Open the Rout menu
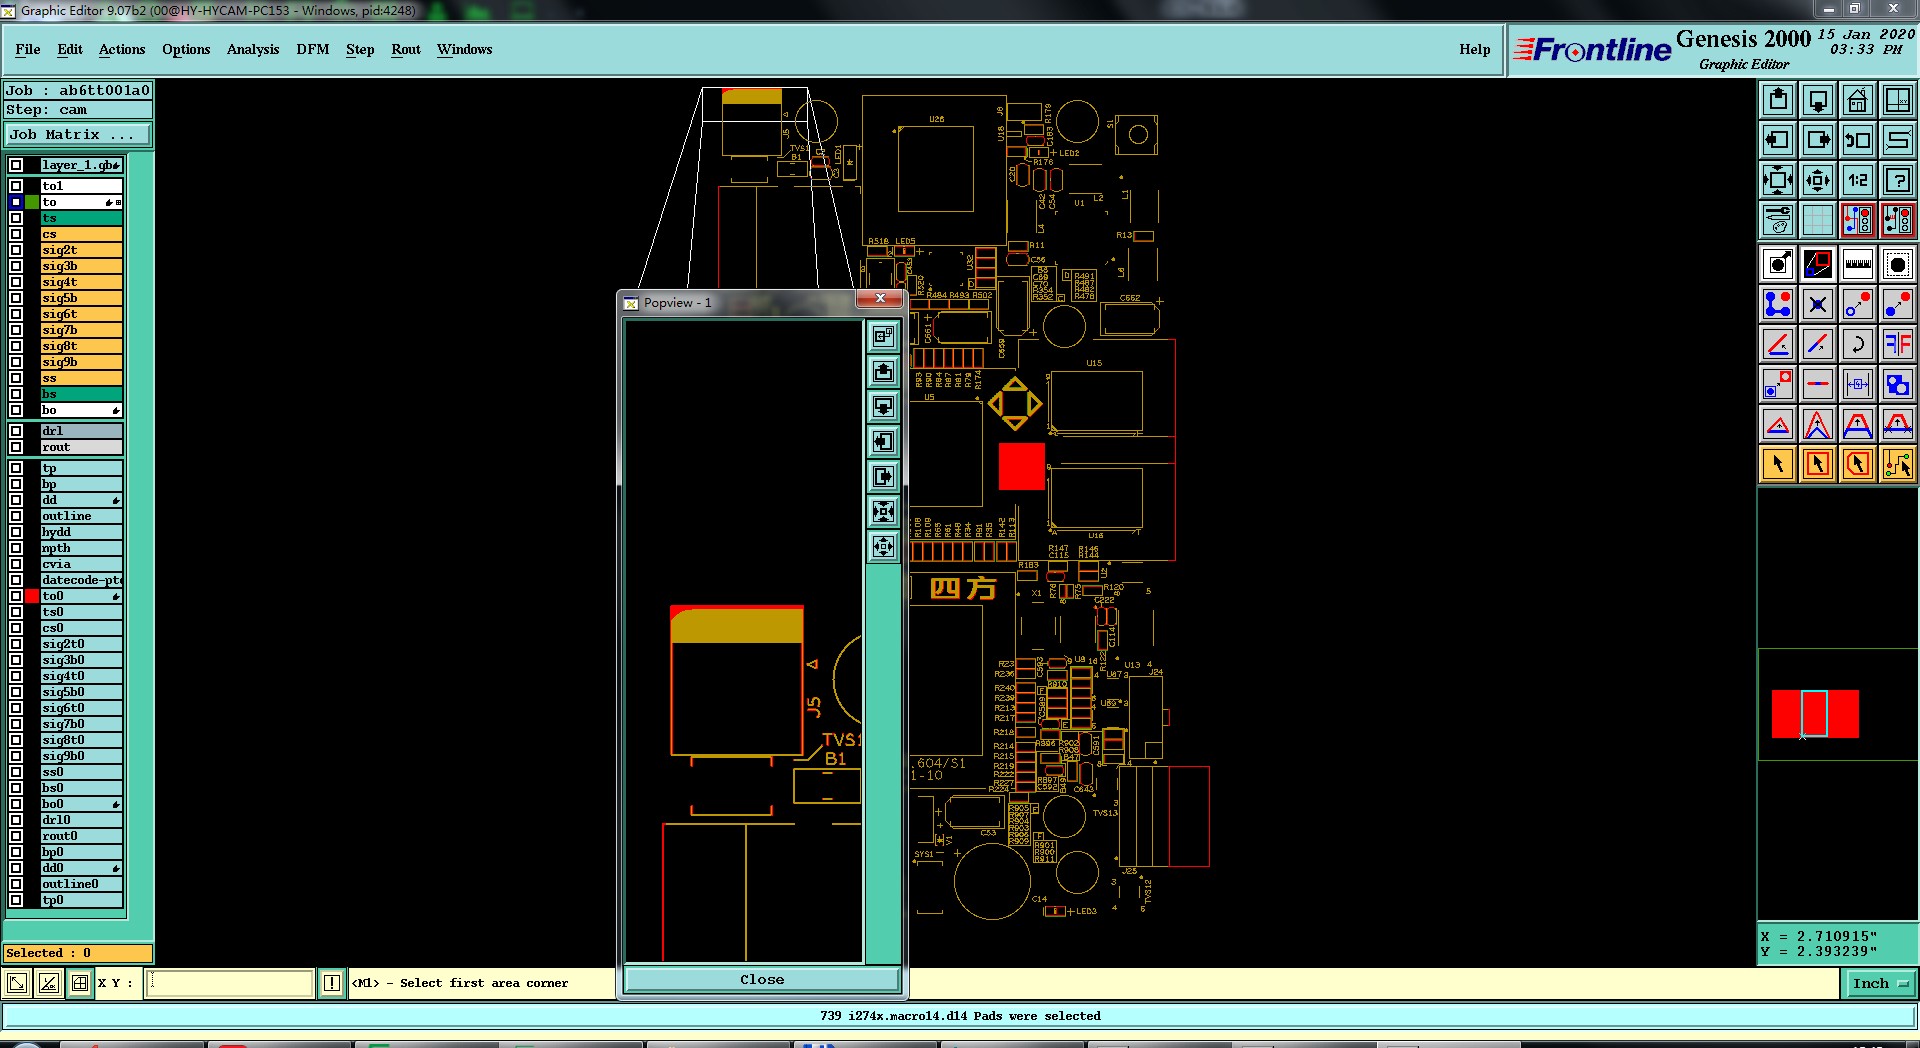The height and width of the screenshot is (1048, 1920). click(406, 49)
